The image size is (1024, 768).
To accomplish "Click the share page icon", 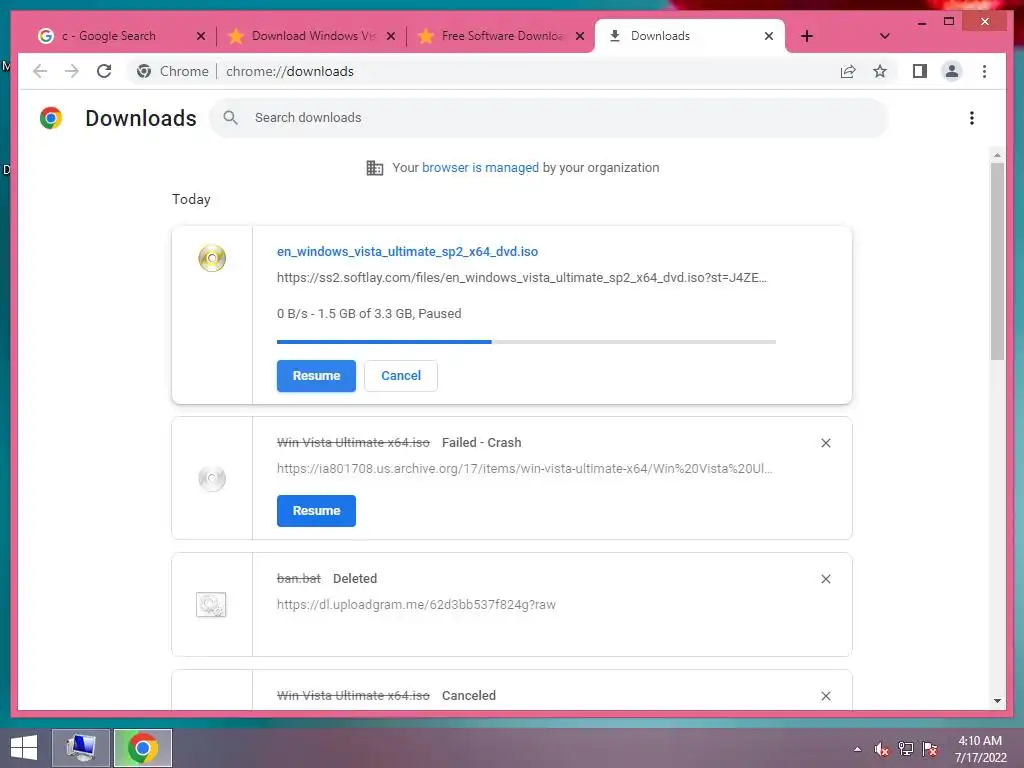I will coord(848,71).
